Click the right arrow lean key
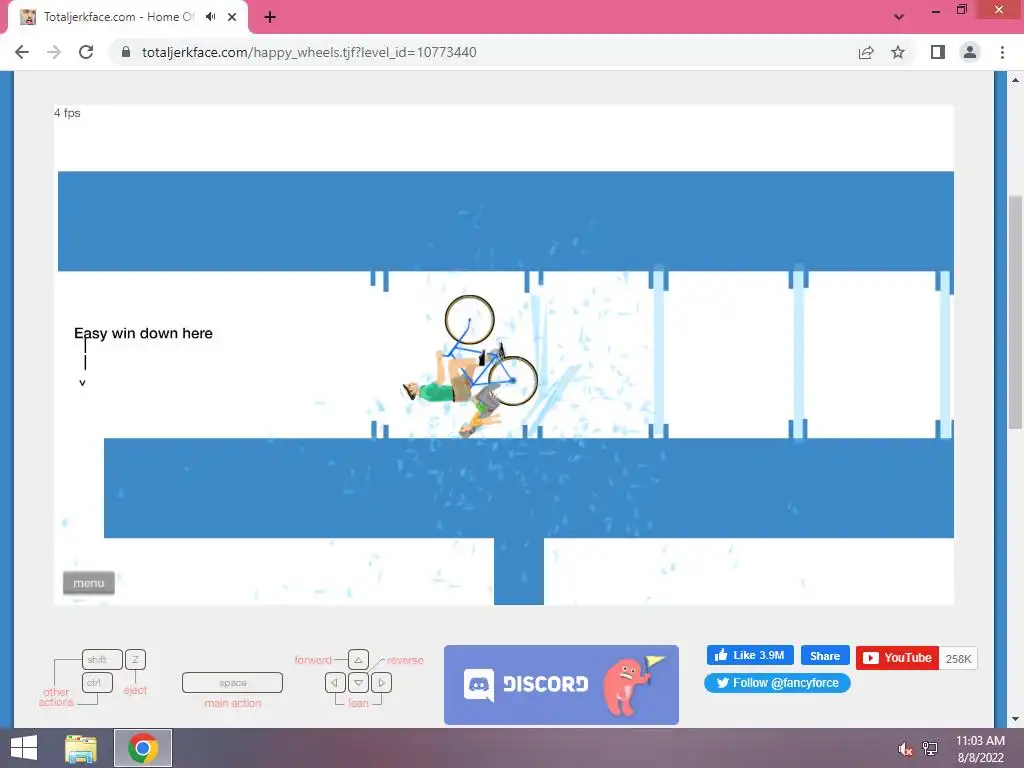This screenshot has width=1024, height=768. coord(381,683)
